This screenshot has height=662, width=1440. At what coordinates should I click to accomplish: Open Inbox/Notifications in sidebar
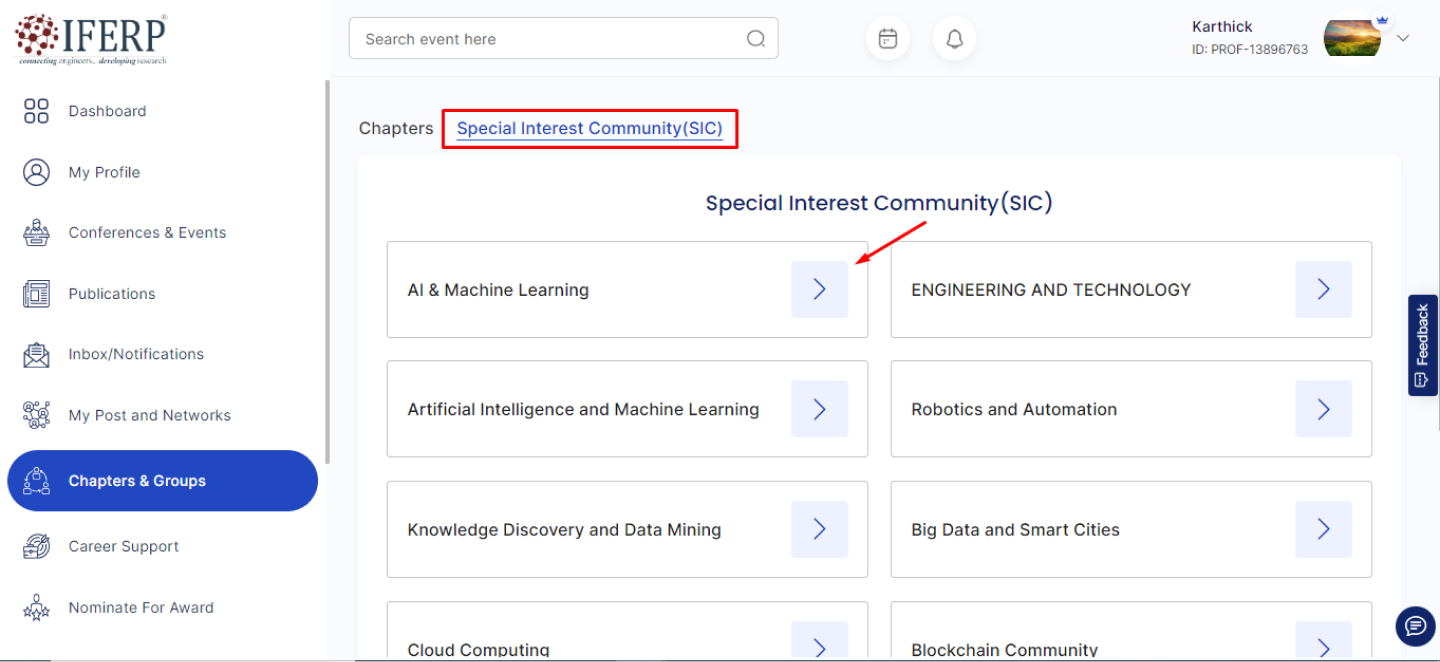[x=136, y=354]
